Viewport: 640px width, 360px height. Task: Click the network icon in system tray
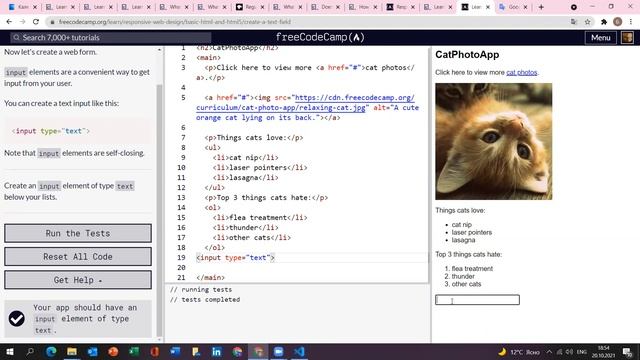(559, 352)
